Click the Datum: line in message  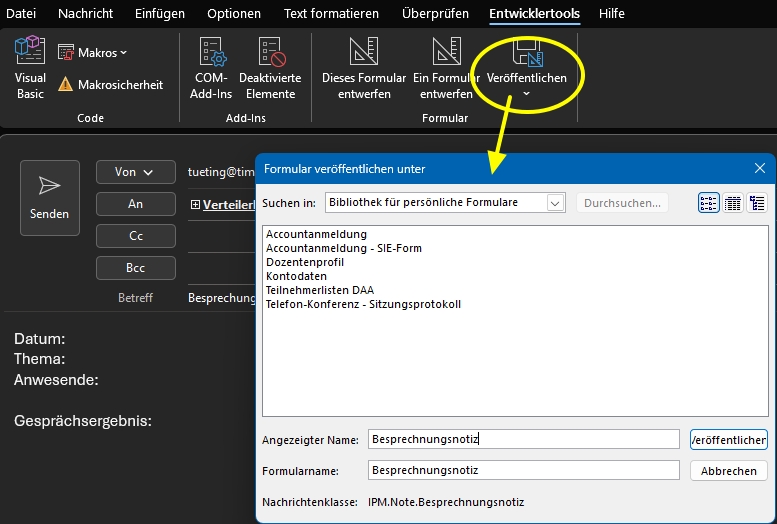pos(40,339)
